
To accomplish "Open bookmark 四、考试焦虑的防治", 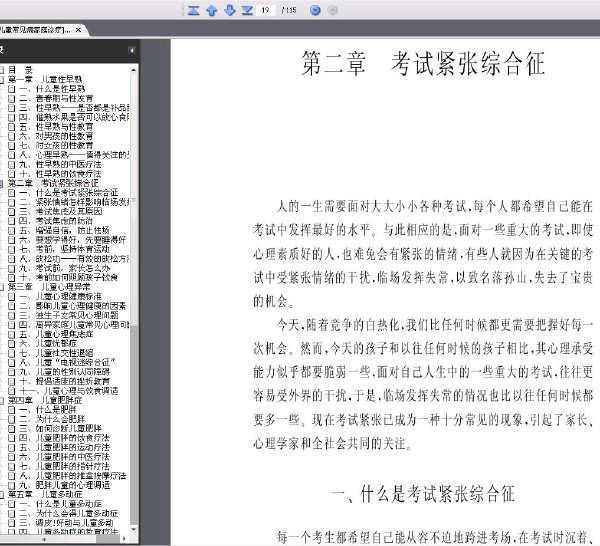I will (56, 221).
